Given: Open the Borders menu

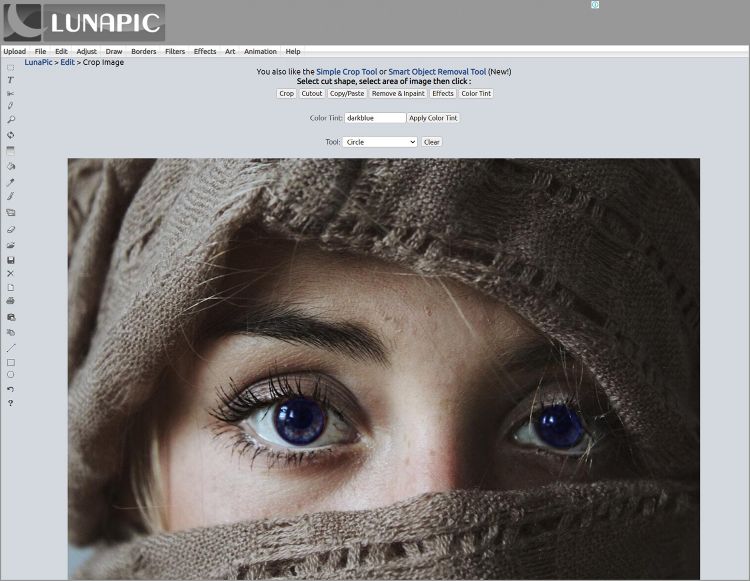Looking at the screenshot, I should (x=143, y=51).
